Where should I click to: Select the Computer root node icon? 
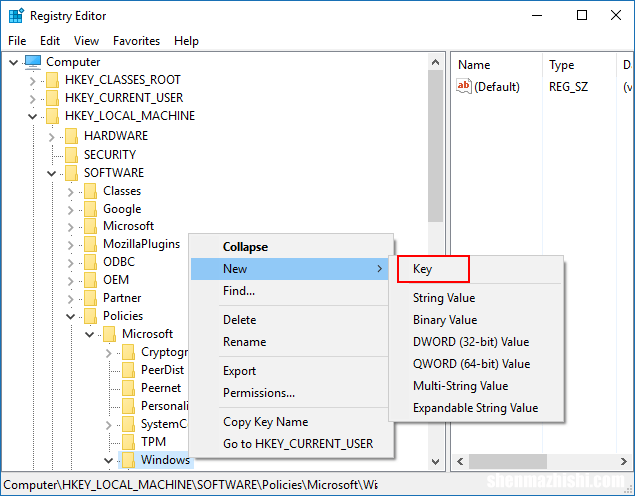coord(33,62)
